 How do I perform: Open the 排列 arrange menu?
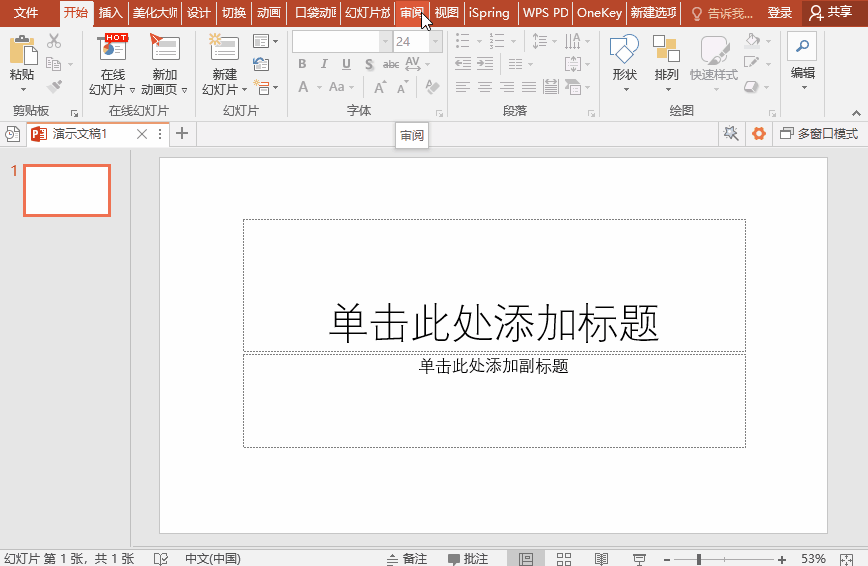pos(666,63)
